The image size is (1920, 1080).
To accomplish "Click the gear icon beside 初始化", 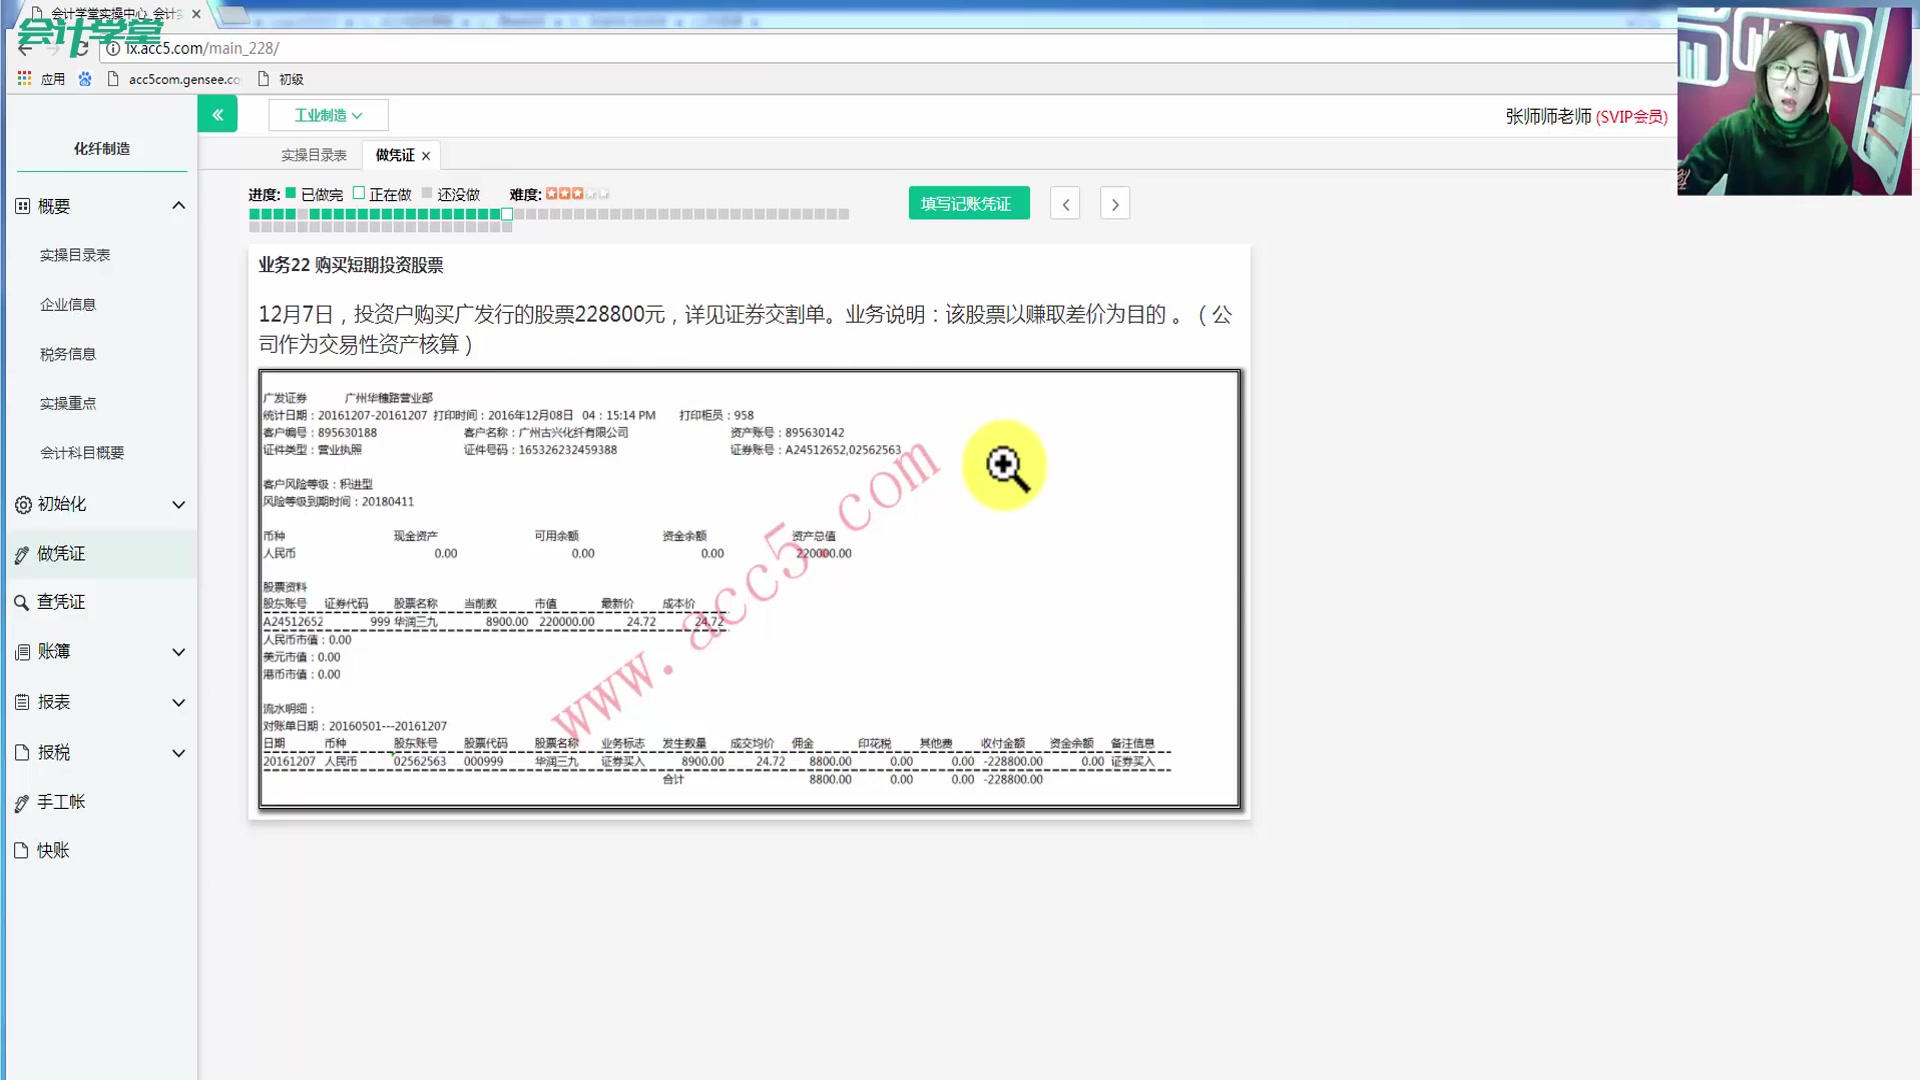I will point(22,505).
